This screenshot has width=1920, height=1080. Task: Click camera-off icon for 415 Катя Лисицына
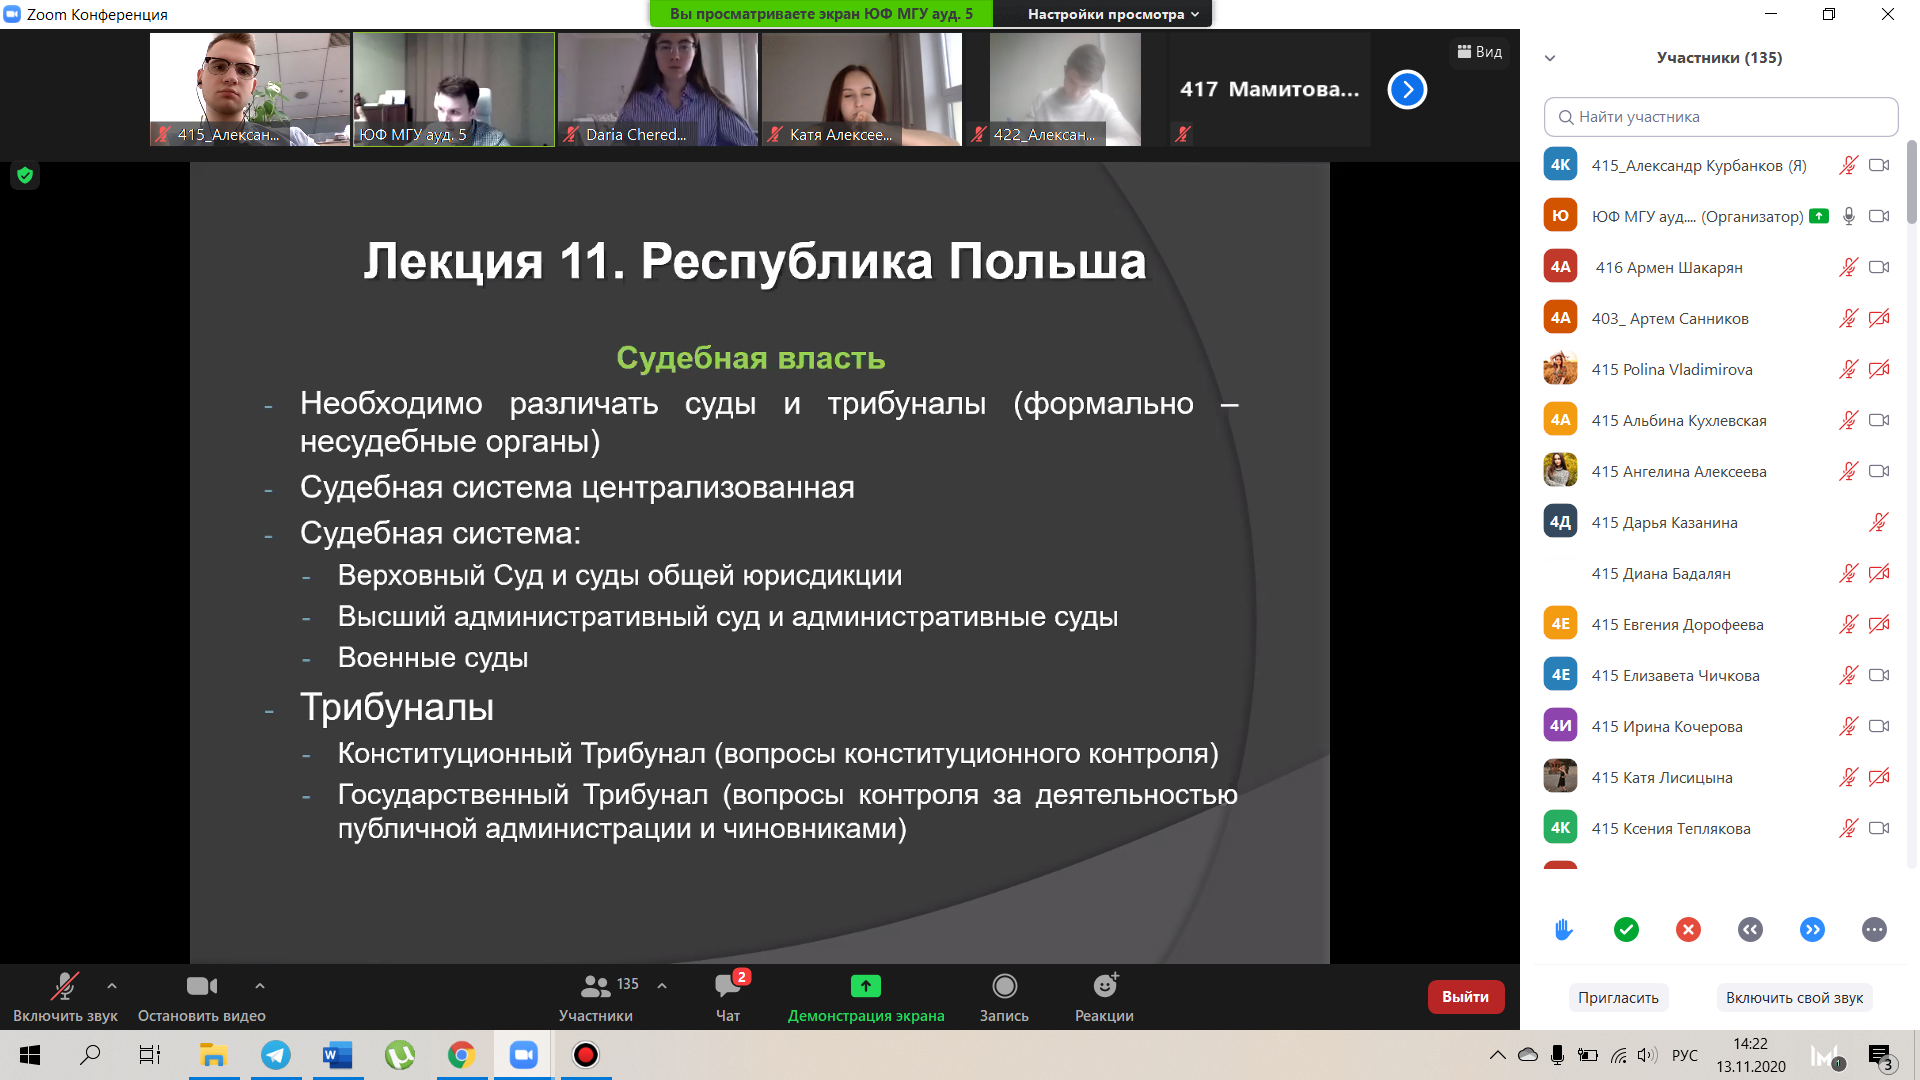pos(1879,778)
